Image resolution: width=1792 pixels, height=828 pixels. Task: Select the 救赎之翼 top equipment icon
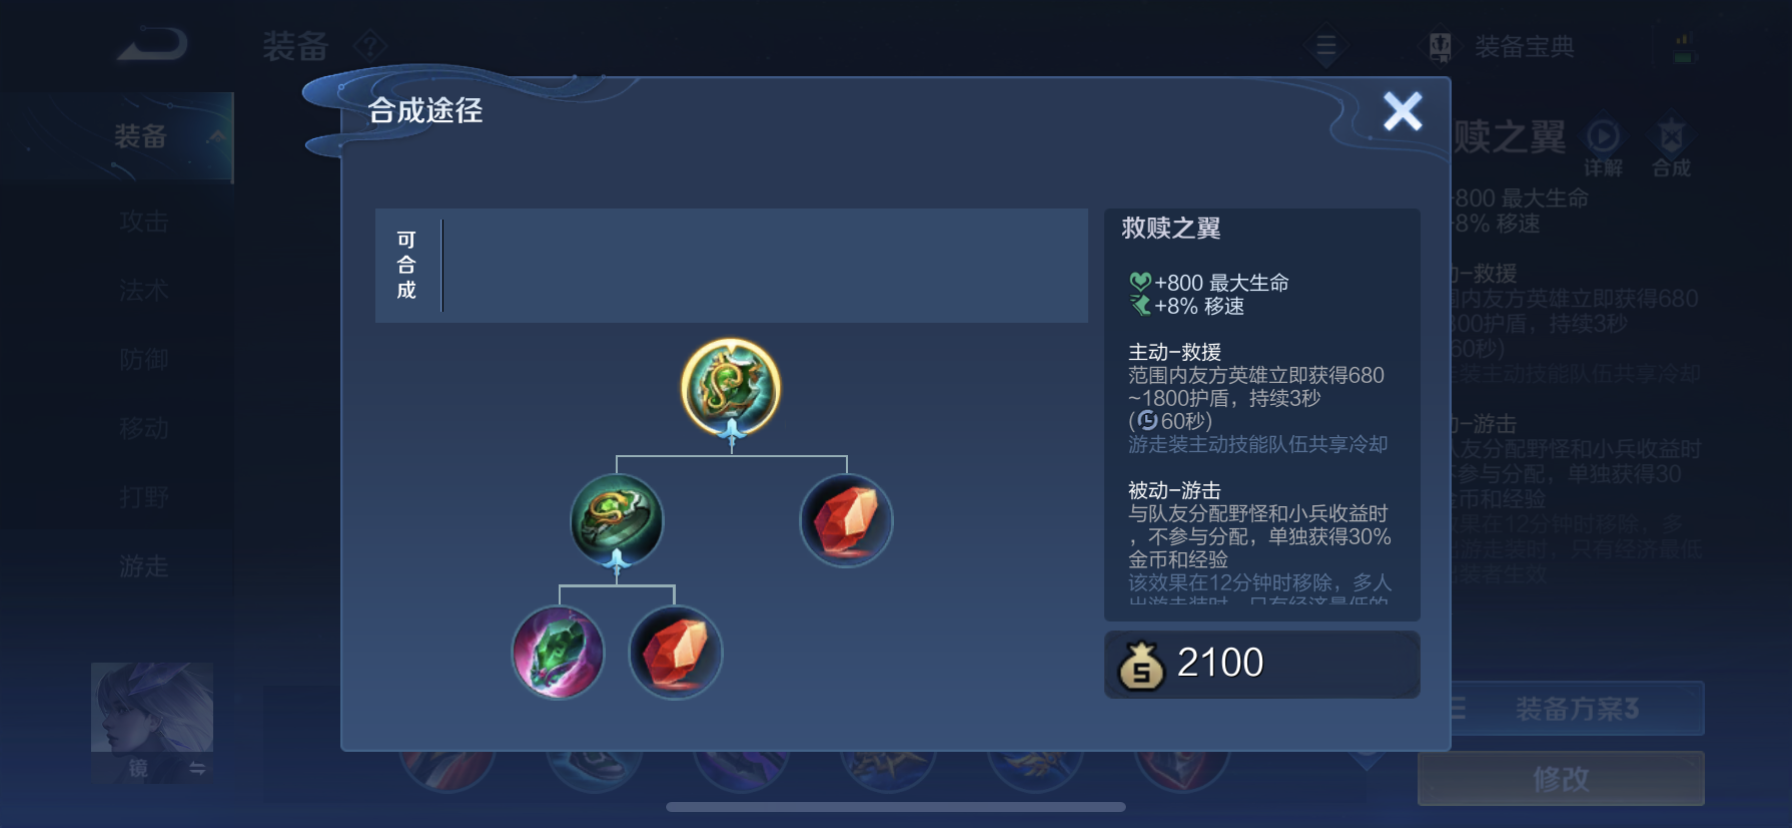[x=731, y=388]
